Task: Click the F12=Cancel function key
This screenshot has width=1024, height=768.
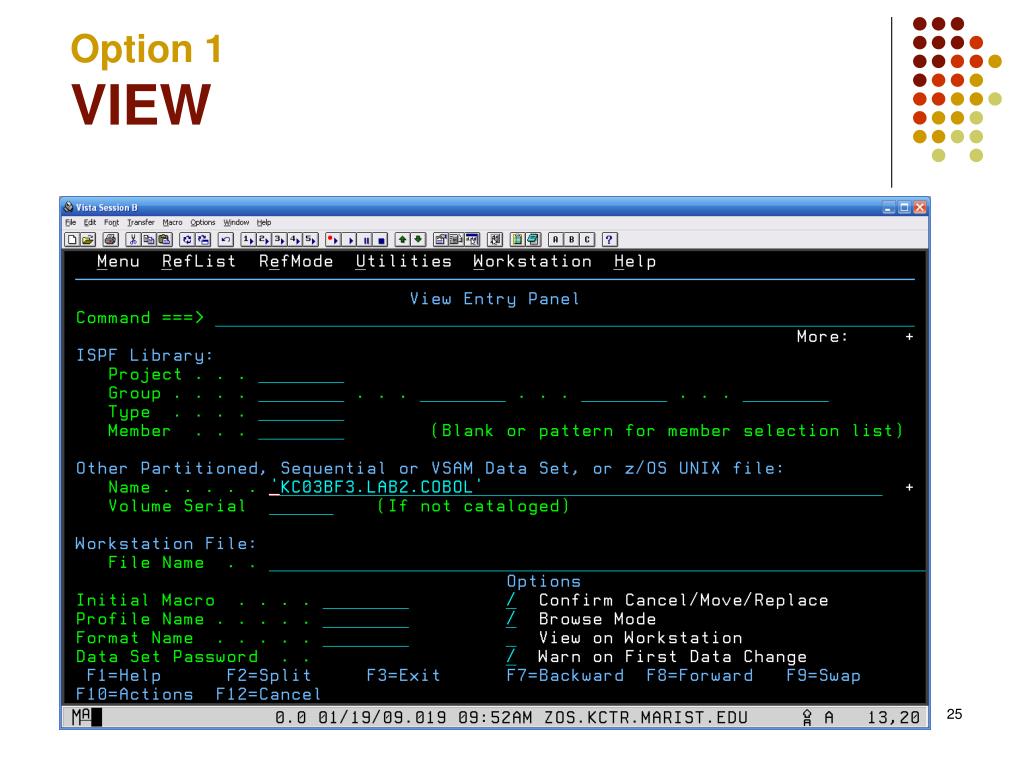Action: [x=268, y=694]
